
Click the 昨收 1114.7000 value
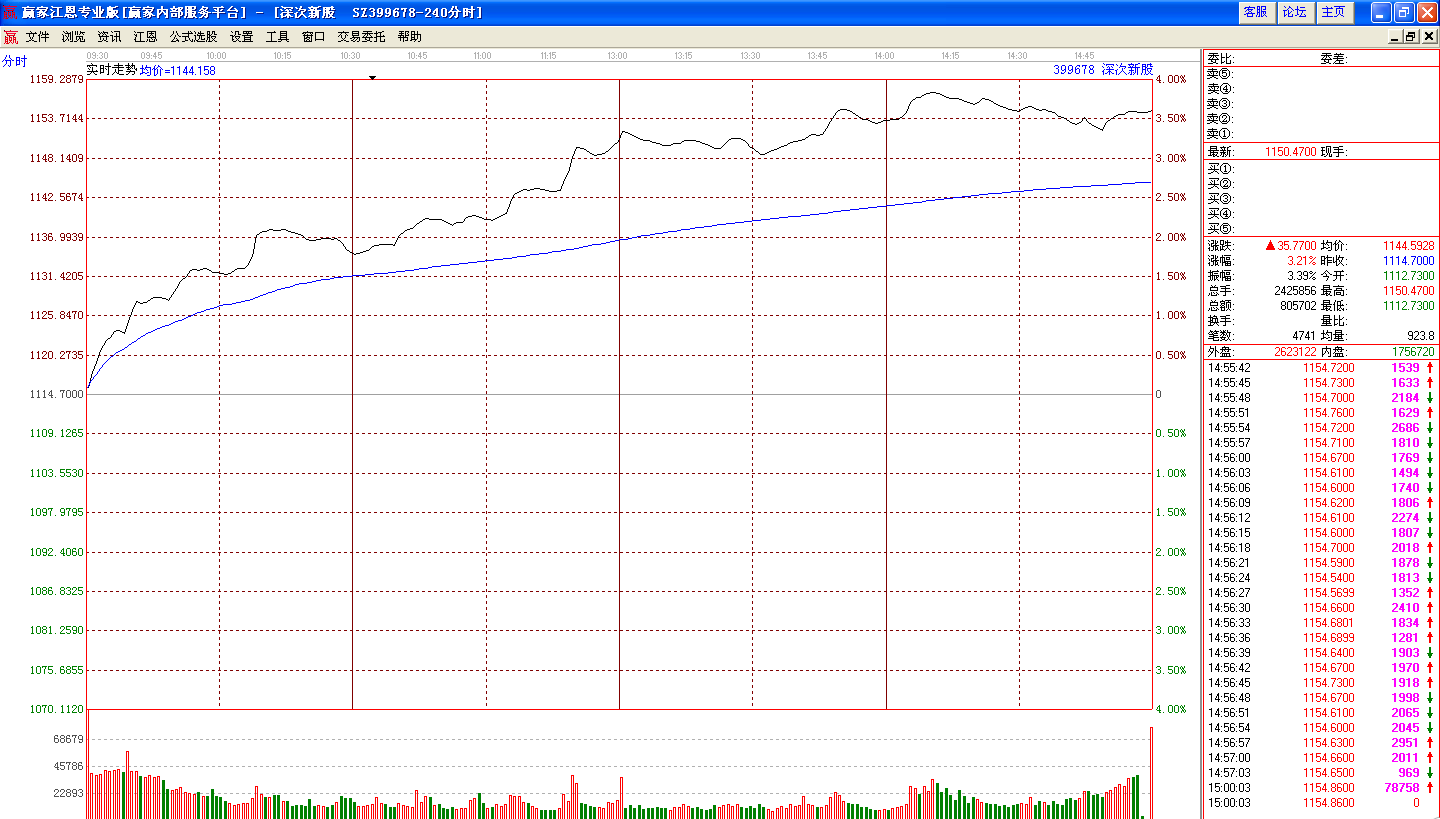click(x=1408, y=260)
